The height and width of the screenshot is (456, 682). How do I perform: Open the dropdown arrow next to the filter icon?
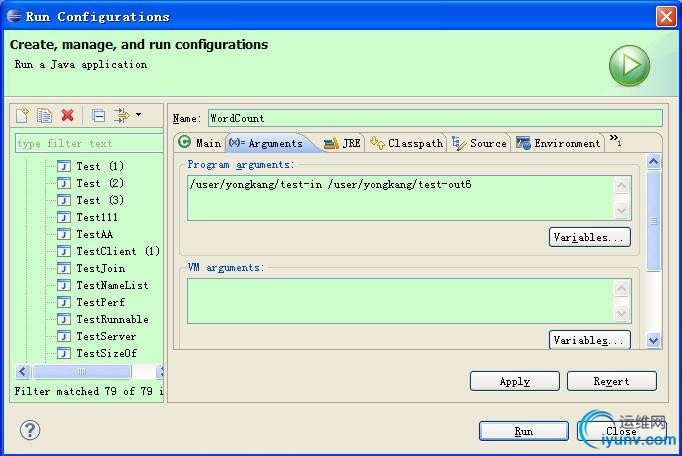(x=138, y=115)
